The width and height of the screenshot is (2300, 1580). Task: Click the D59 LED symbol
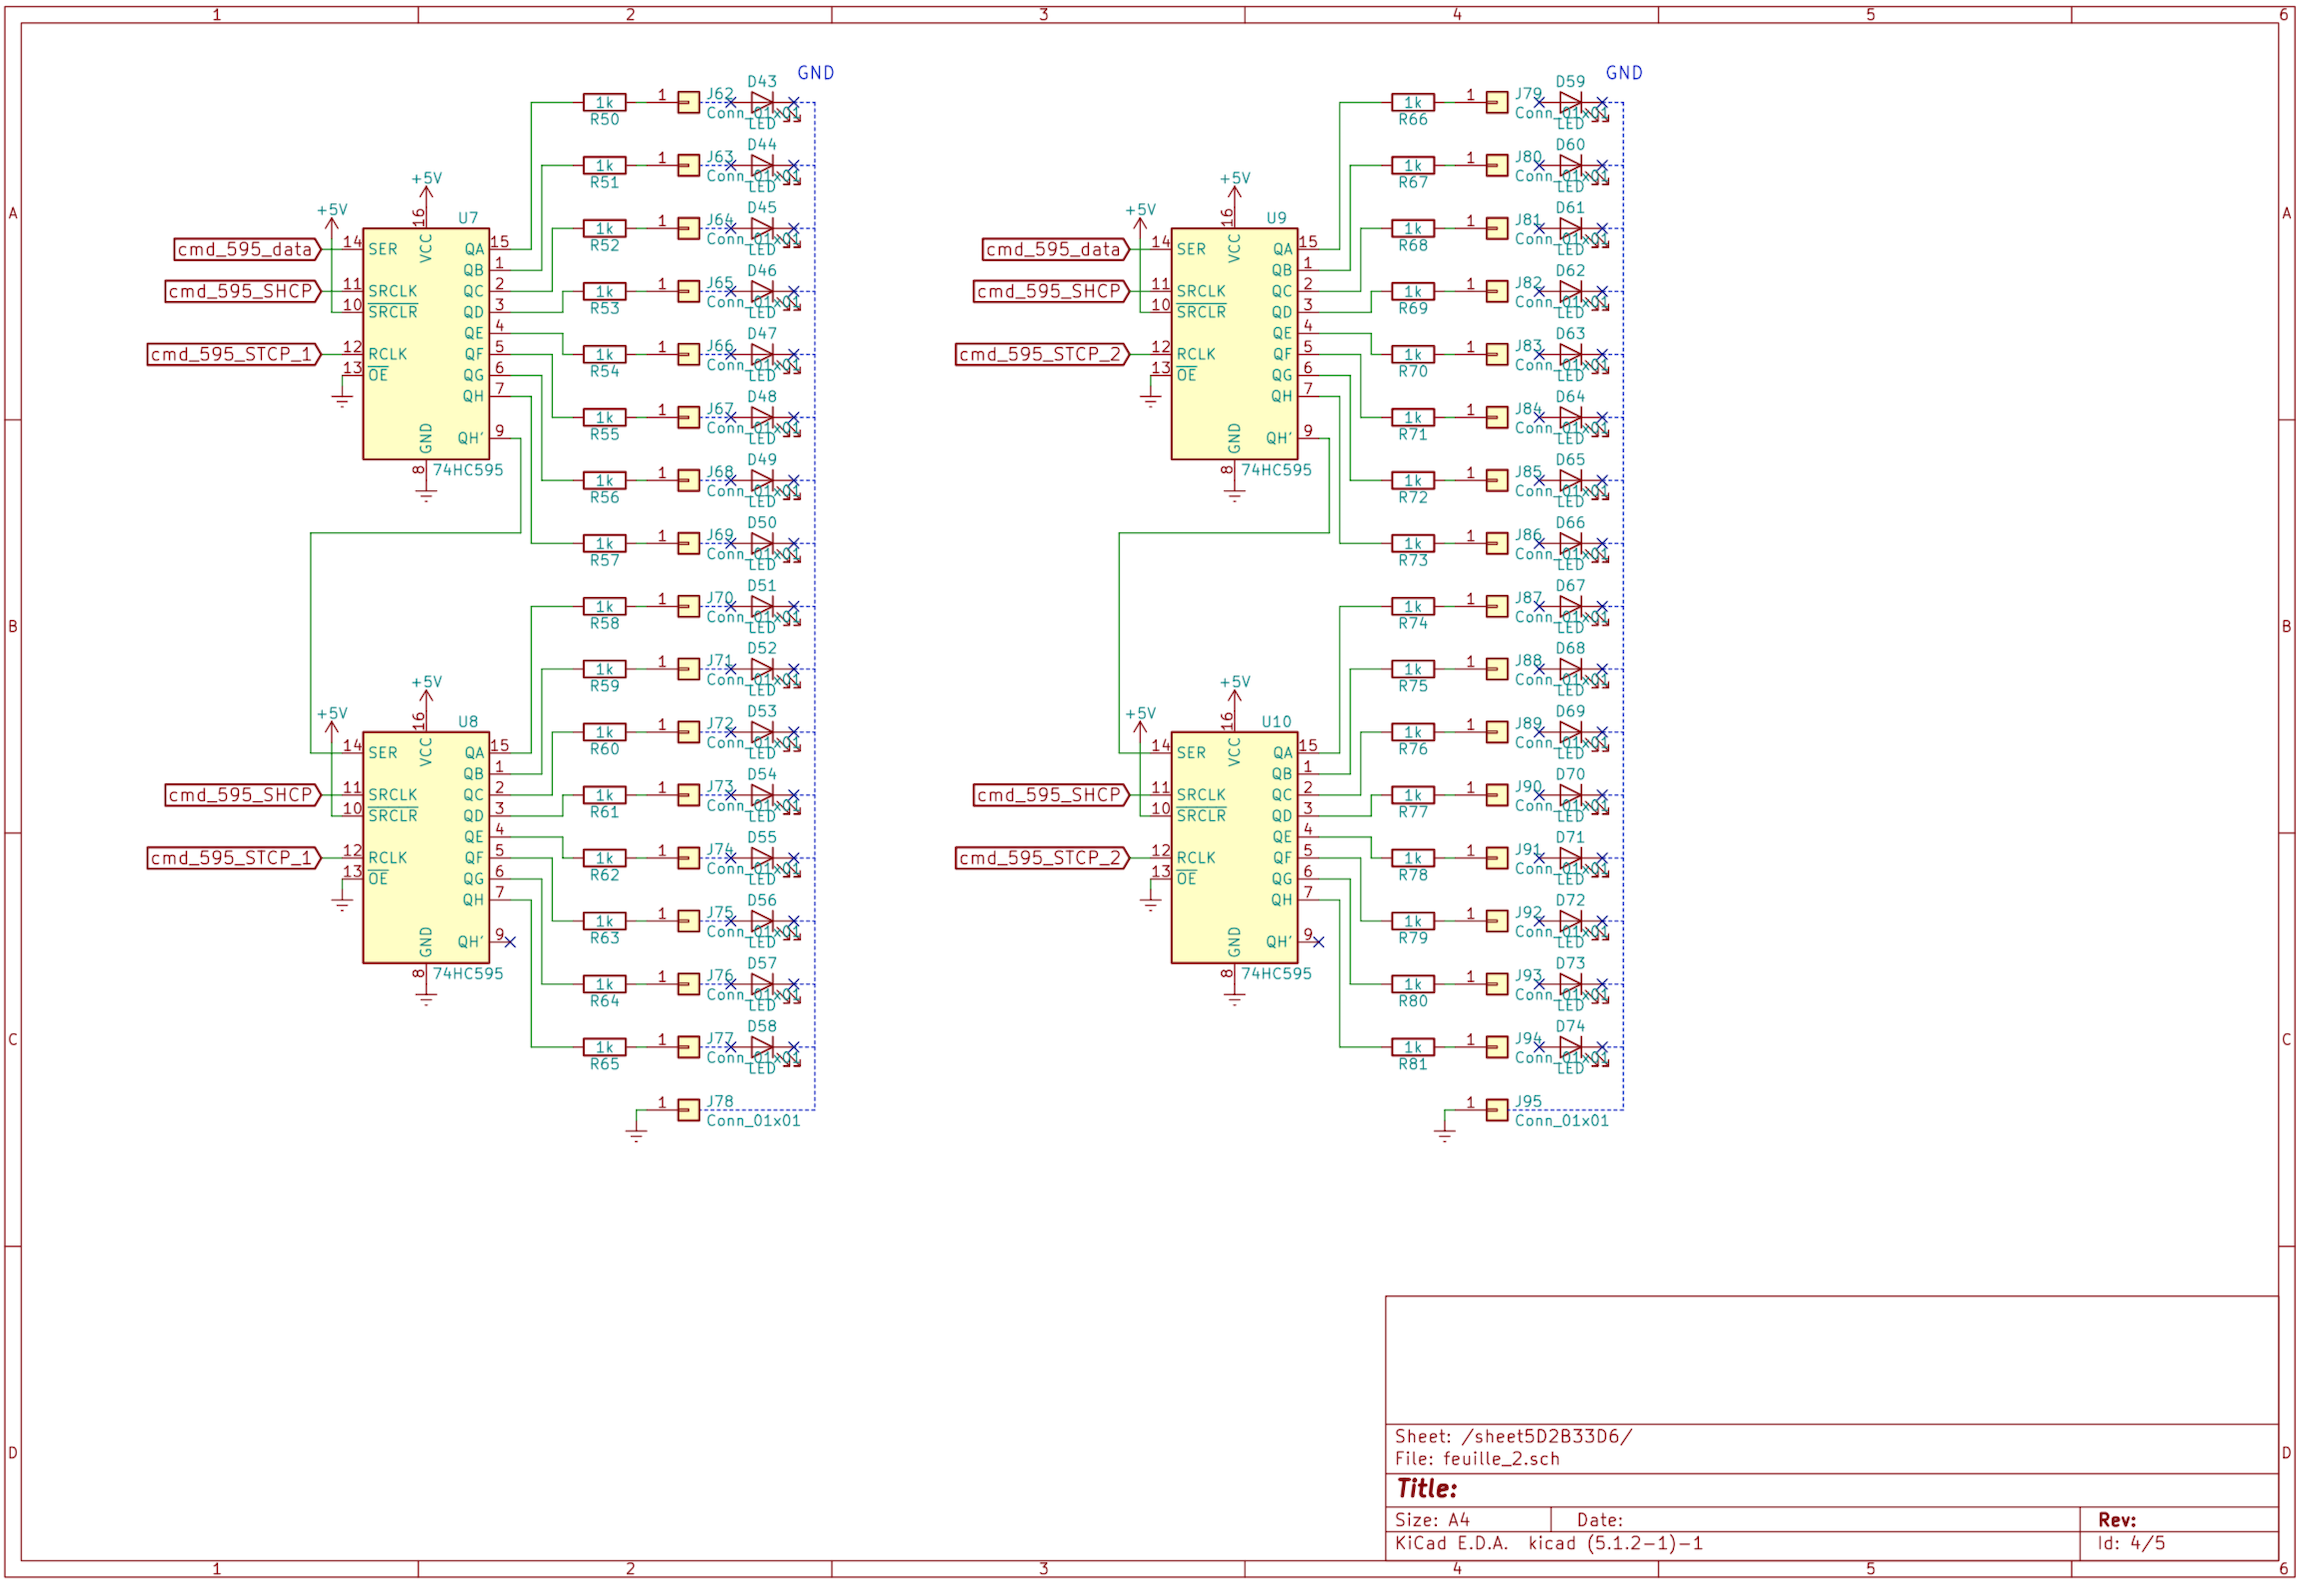pos(1569,102)
